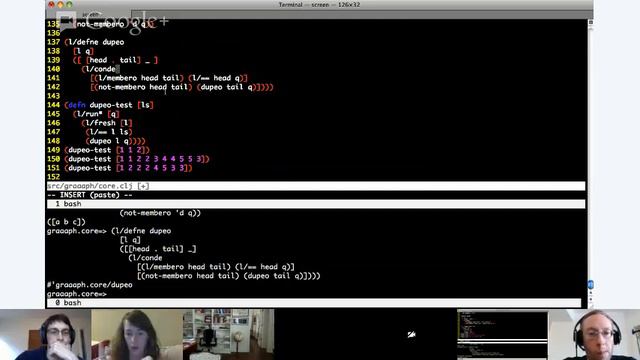This screenshot has height=360, width=640.
Task: Select the woman participant's video thumbnail
Action: pos(137,335)
